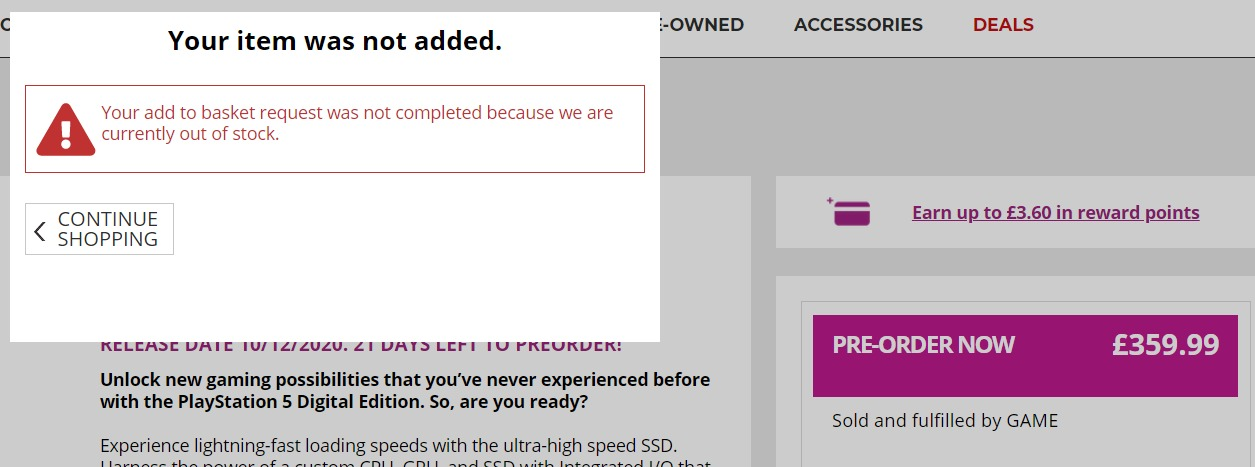Open the Deals menu item

(1003, 25)
